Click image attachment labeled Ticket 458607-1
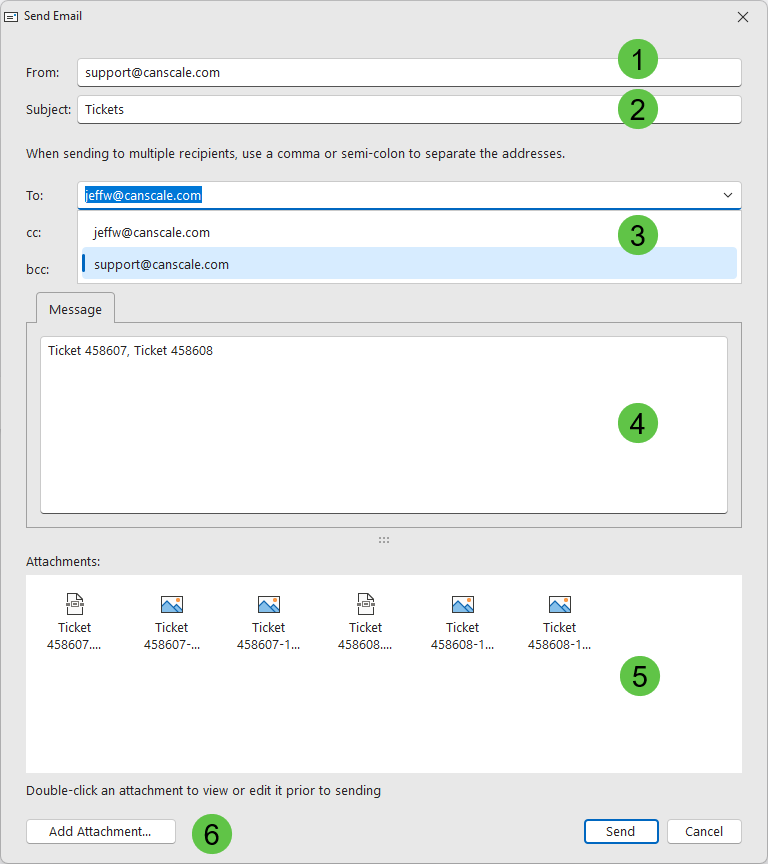Screen dimensions: 768x864 [x=268, y=604]
